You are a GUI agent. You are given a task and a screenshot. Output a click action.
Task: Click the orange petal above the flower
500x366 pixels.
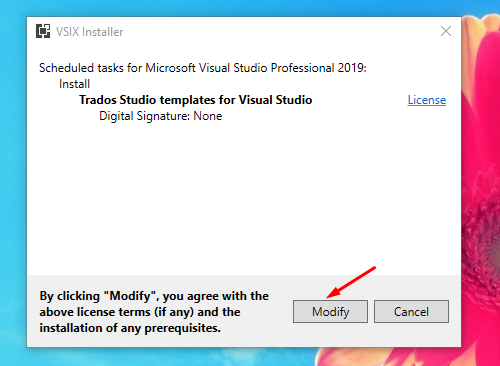coord(482,23)
